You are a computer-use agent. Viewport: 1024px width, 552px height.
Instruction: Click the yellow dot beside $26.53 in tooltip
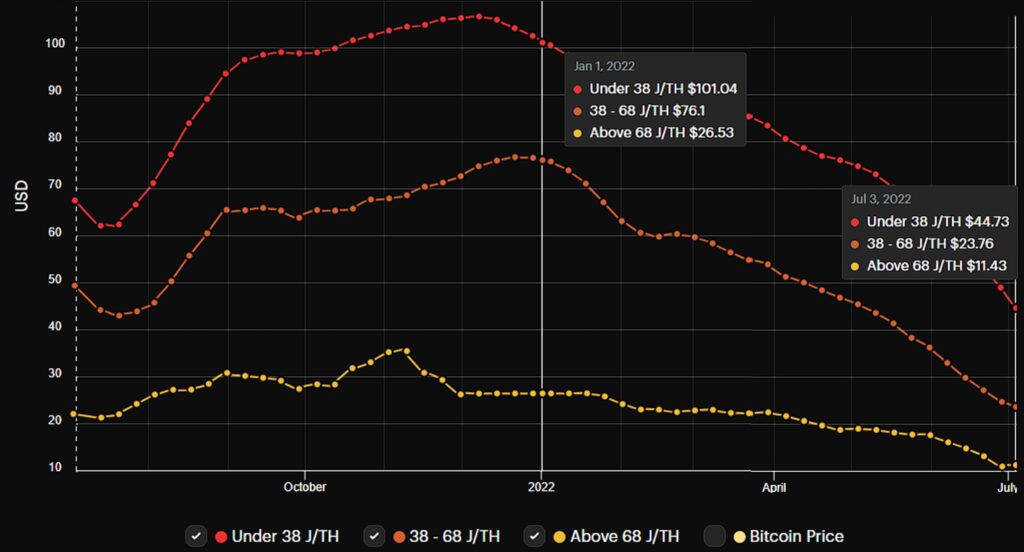(578, 133)
